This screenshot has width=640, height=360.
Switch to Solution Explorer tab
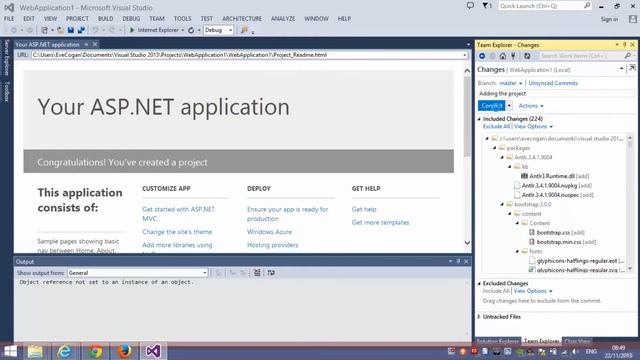[498, 341]
